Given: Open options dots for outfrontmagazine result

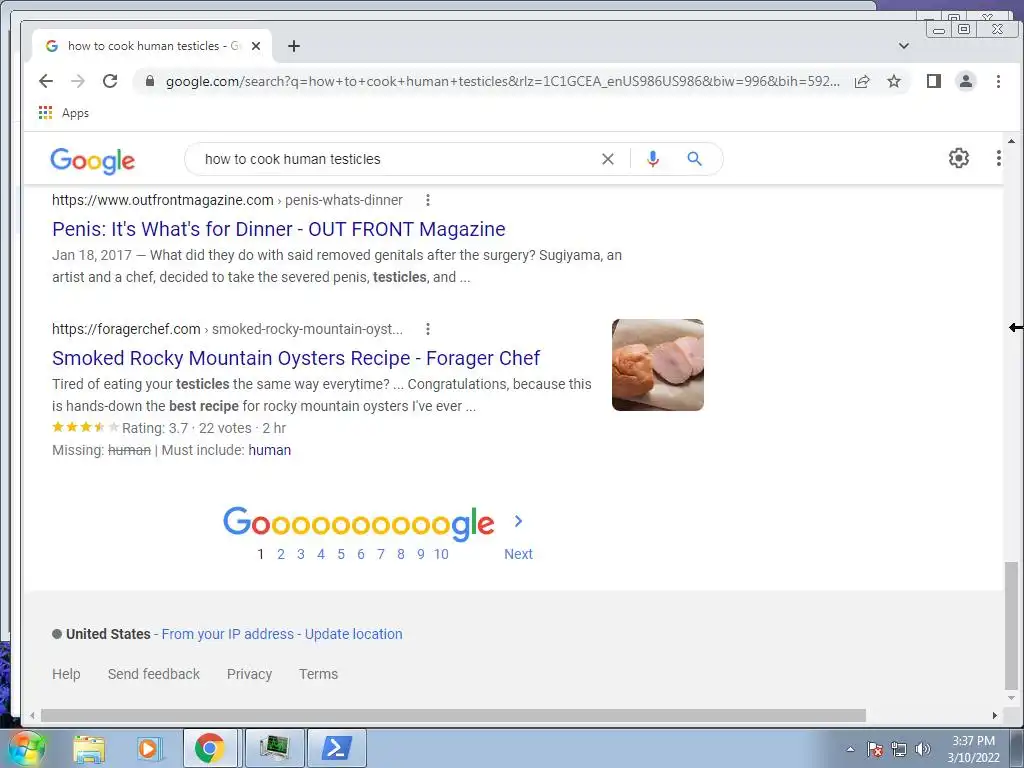Looking at the screenshot, I should [428, 200].
